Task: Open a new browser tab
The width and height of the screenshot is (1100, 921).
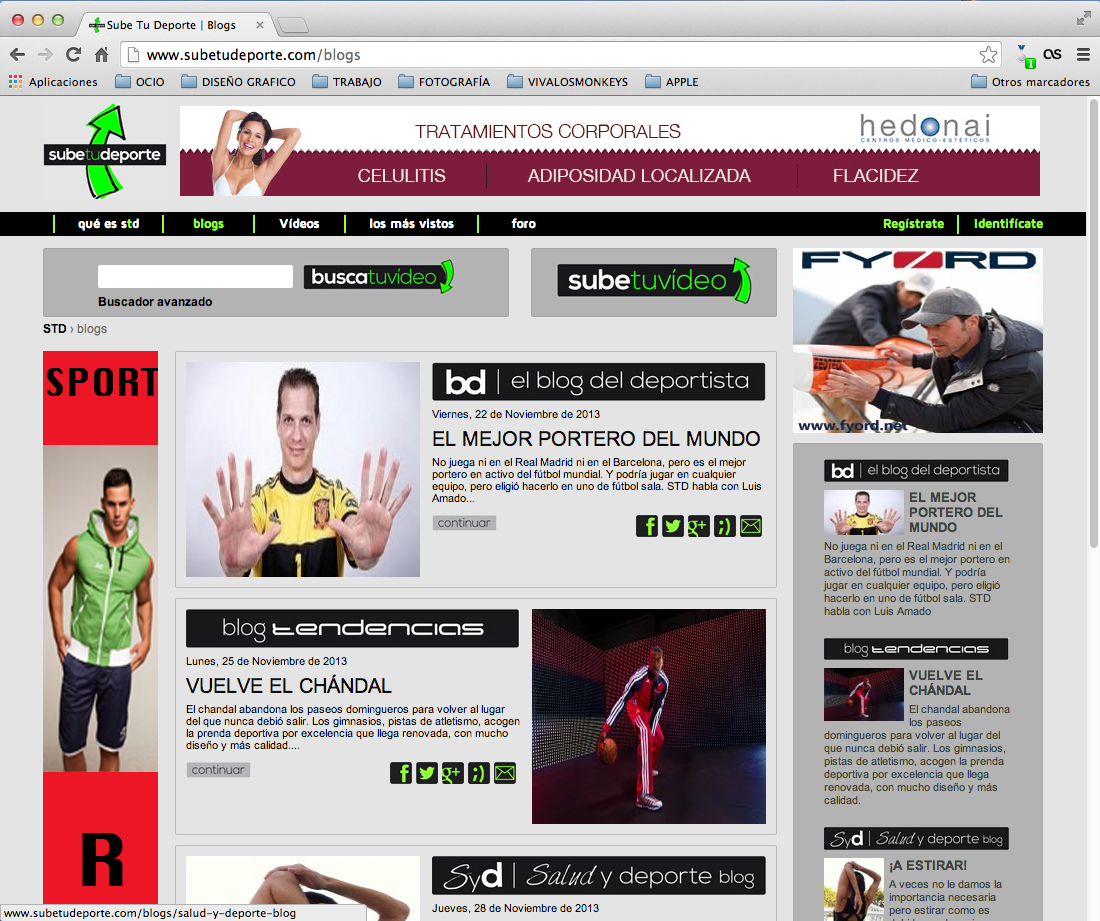Action: pos(293,26)
